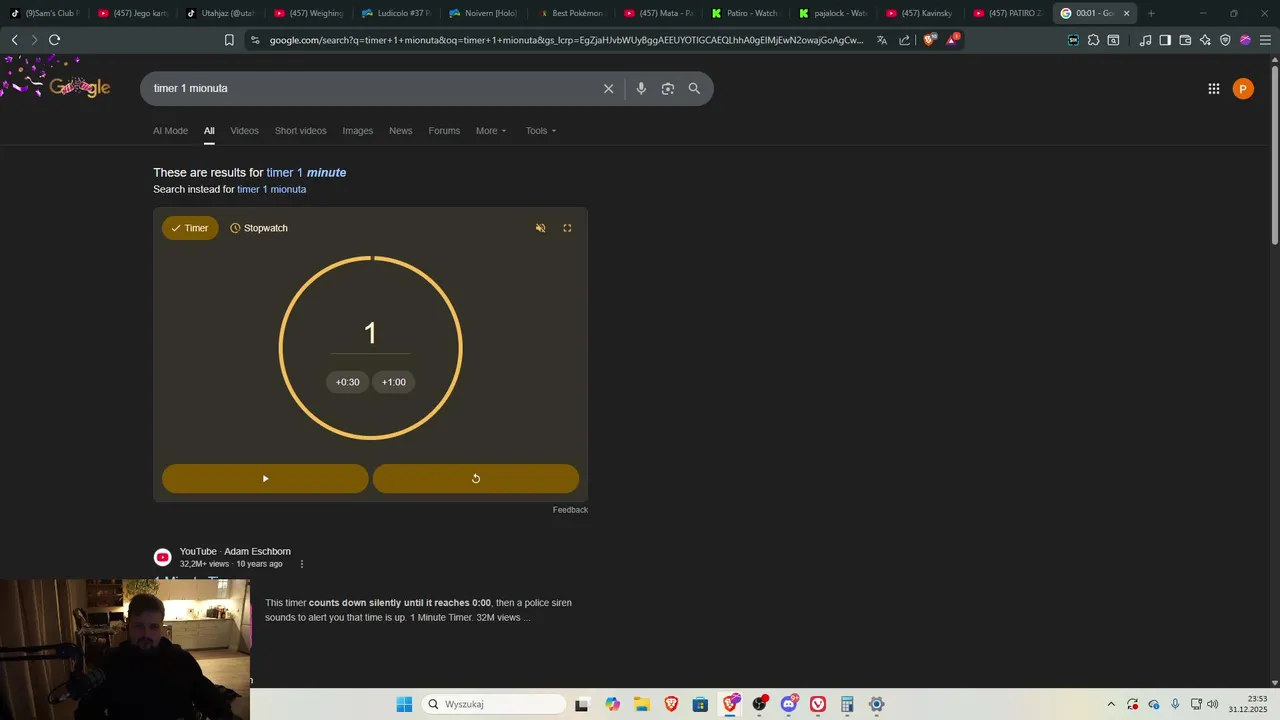The height and width of the screenshot is (720, 1280).
Task: Open the Forums results tab
Action: pyautogui.click(x=444, y=131)
